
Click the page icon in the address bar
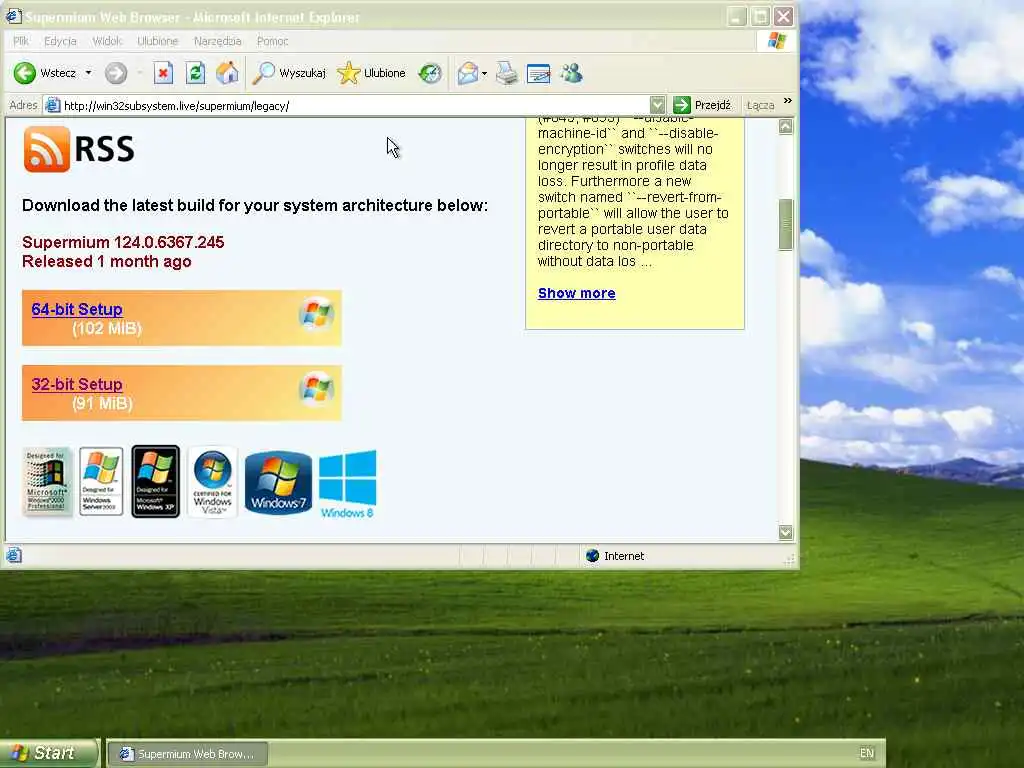tap(52, 105)
